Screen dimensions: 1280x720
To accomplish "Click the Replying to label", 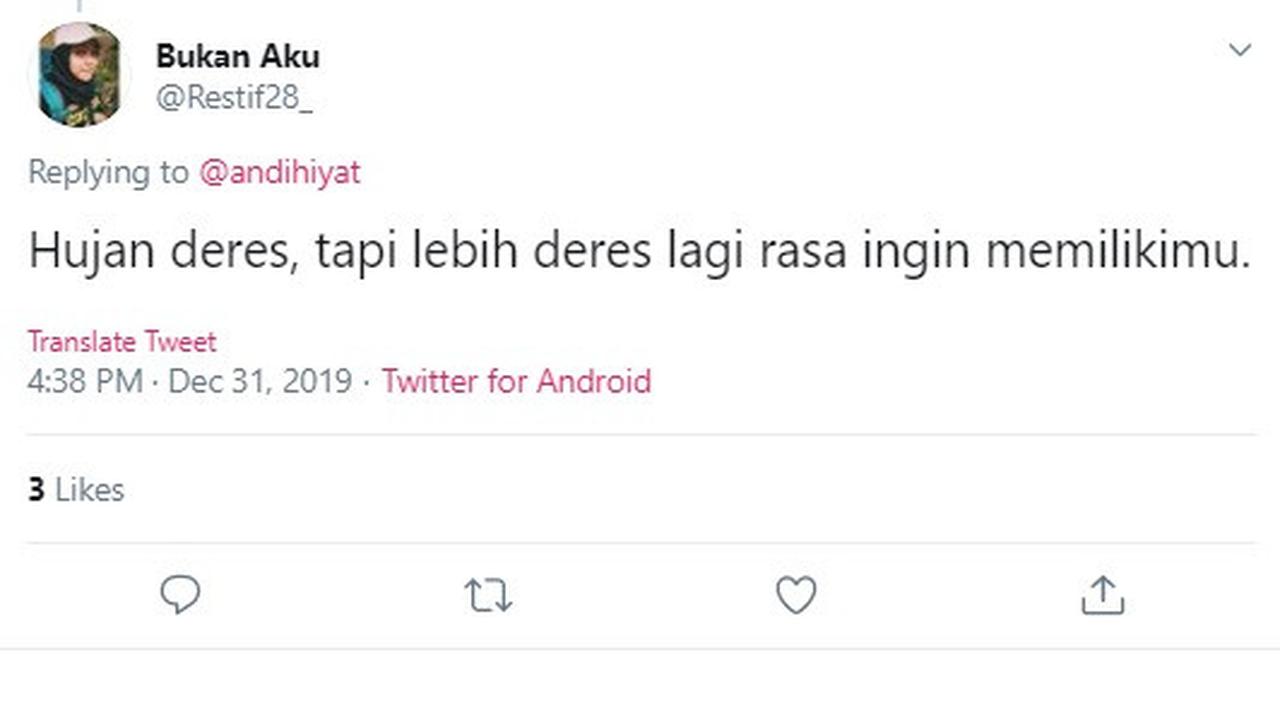I will [107, 173].
